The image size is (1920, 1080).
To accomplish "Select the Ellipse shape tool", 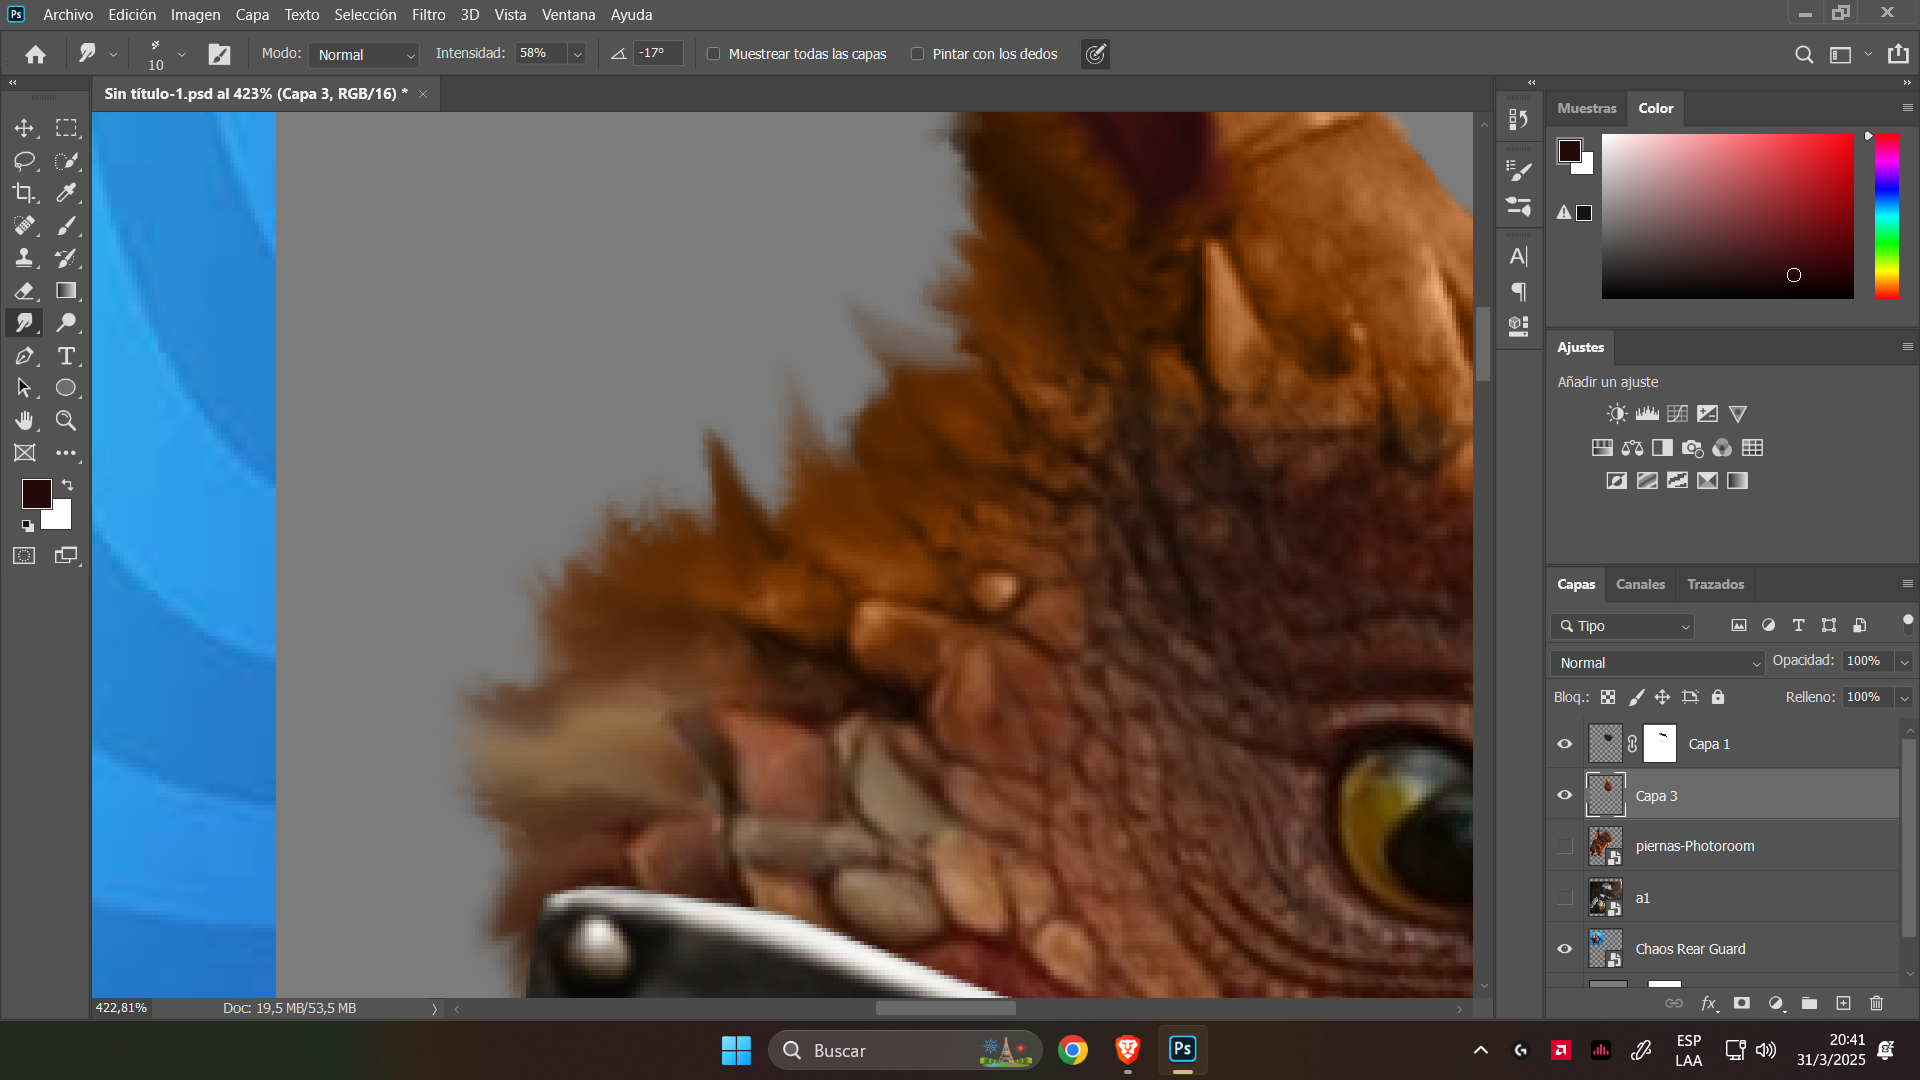I will point(66,388).
